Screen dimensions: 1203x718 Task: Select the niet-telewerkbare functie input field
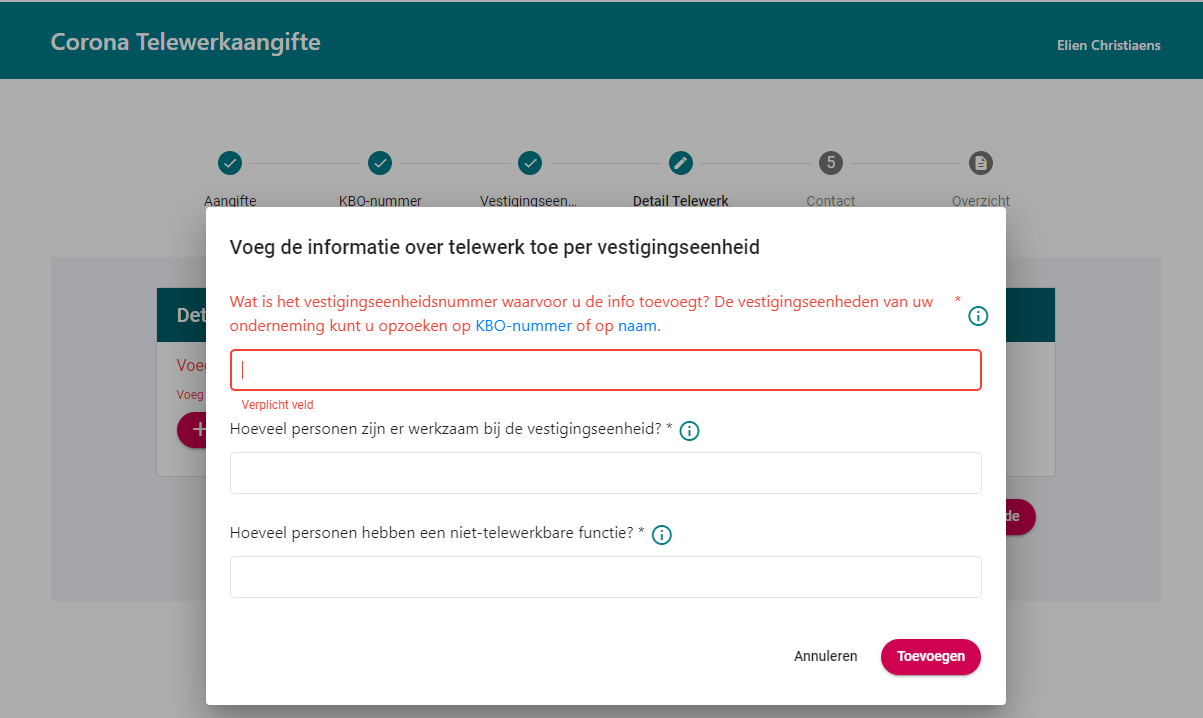[606, 577]
